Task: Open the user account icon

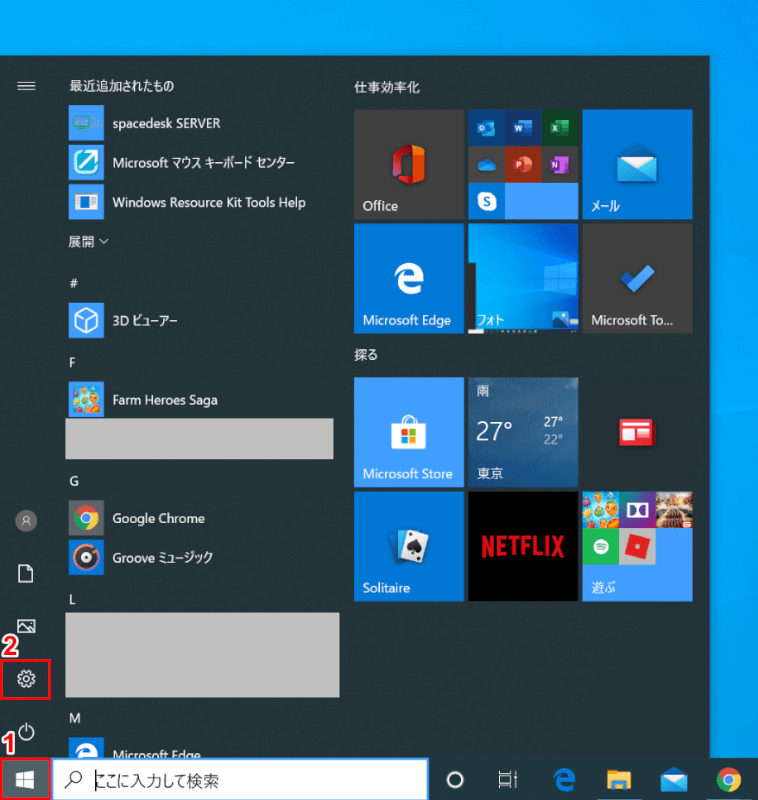Action: click(26, 521)
